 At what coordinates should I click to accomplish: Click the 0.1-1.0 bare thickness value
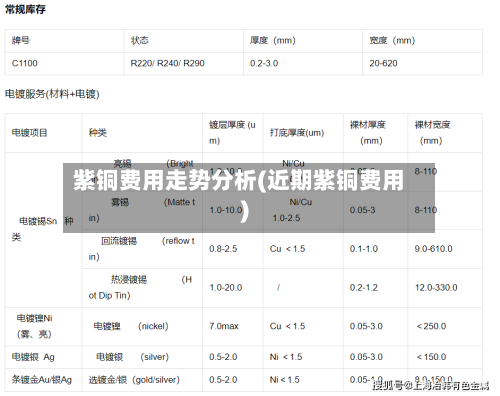pos(364,249)
